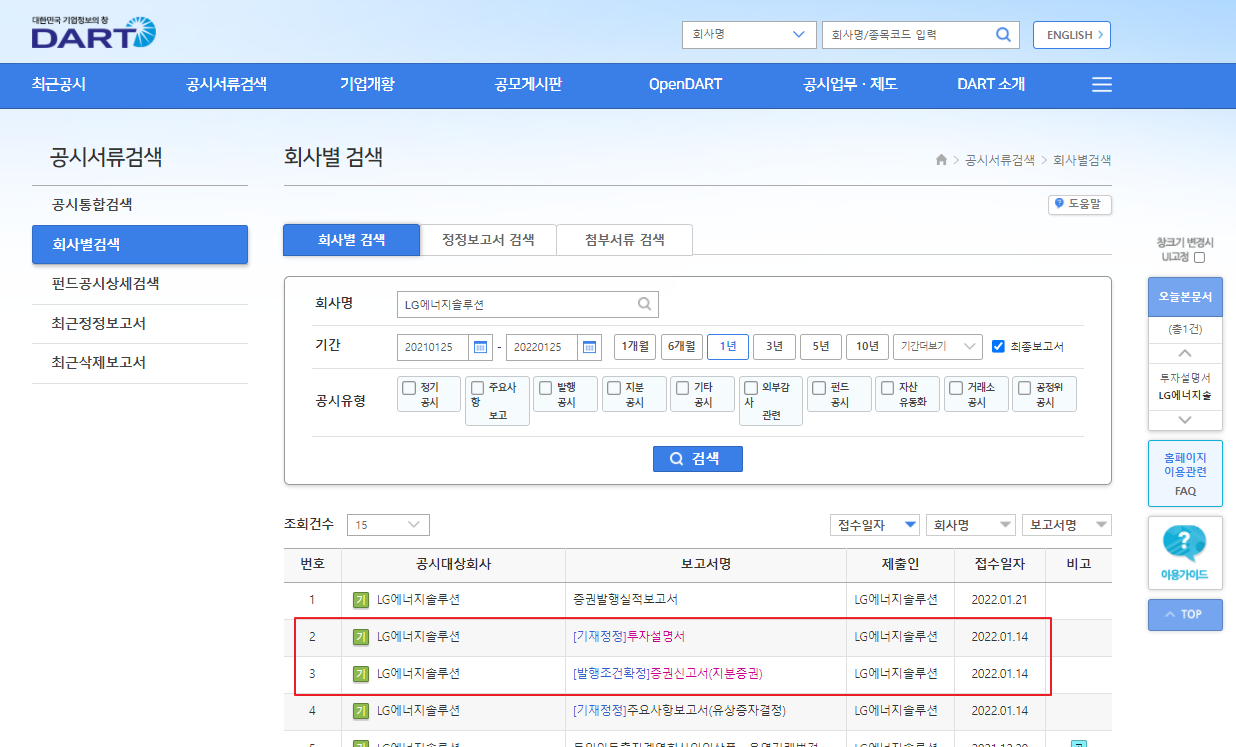The image size is (1236, 747).
Task: Click the home icon in breadcrumb
Action: (941, 160)
